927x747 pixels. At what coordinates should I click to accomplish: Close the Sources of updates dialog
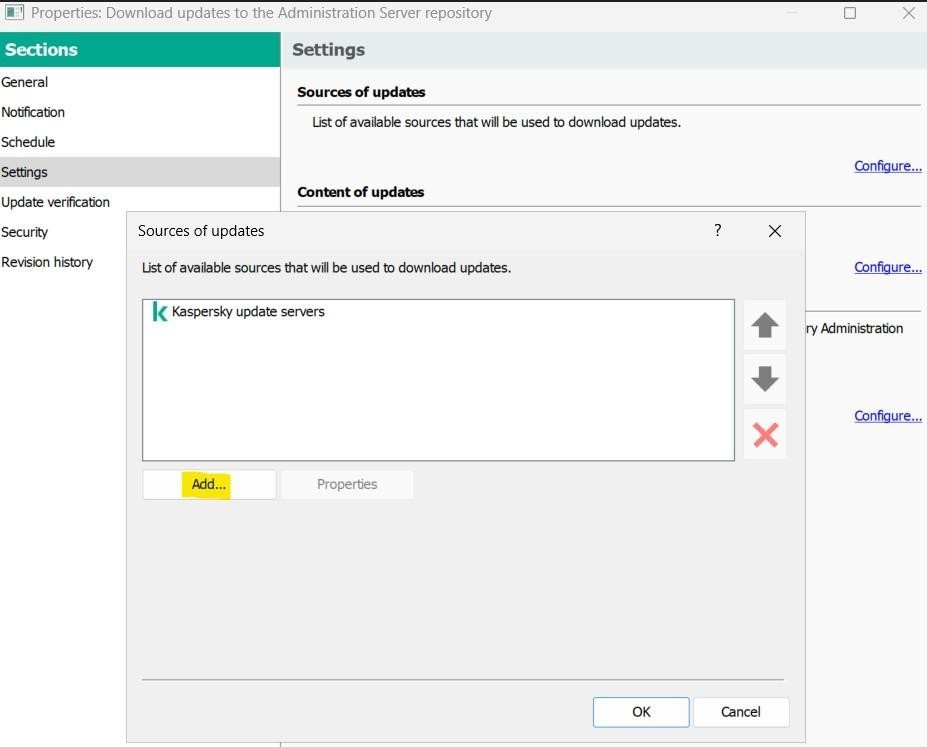click(774, 231)
